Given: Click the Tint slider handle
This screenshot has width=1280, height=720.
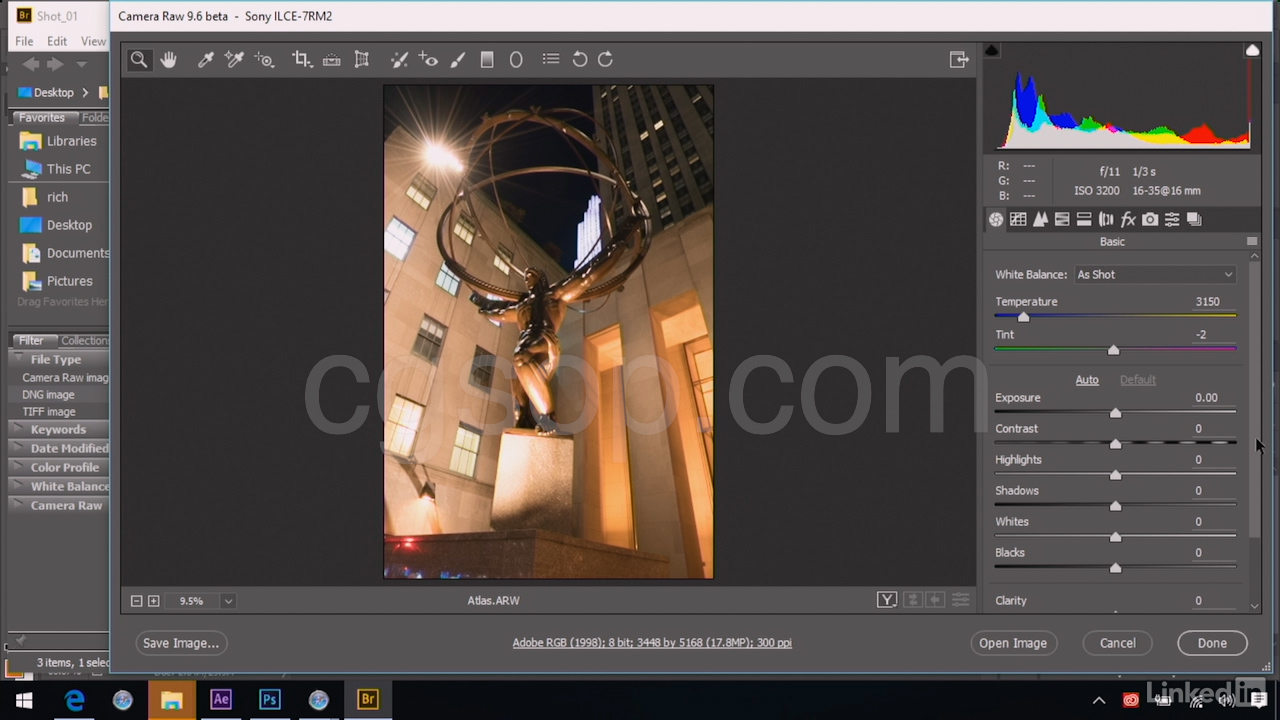Looking at the screenshot, I should (1113, 350).
